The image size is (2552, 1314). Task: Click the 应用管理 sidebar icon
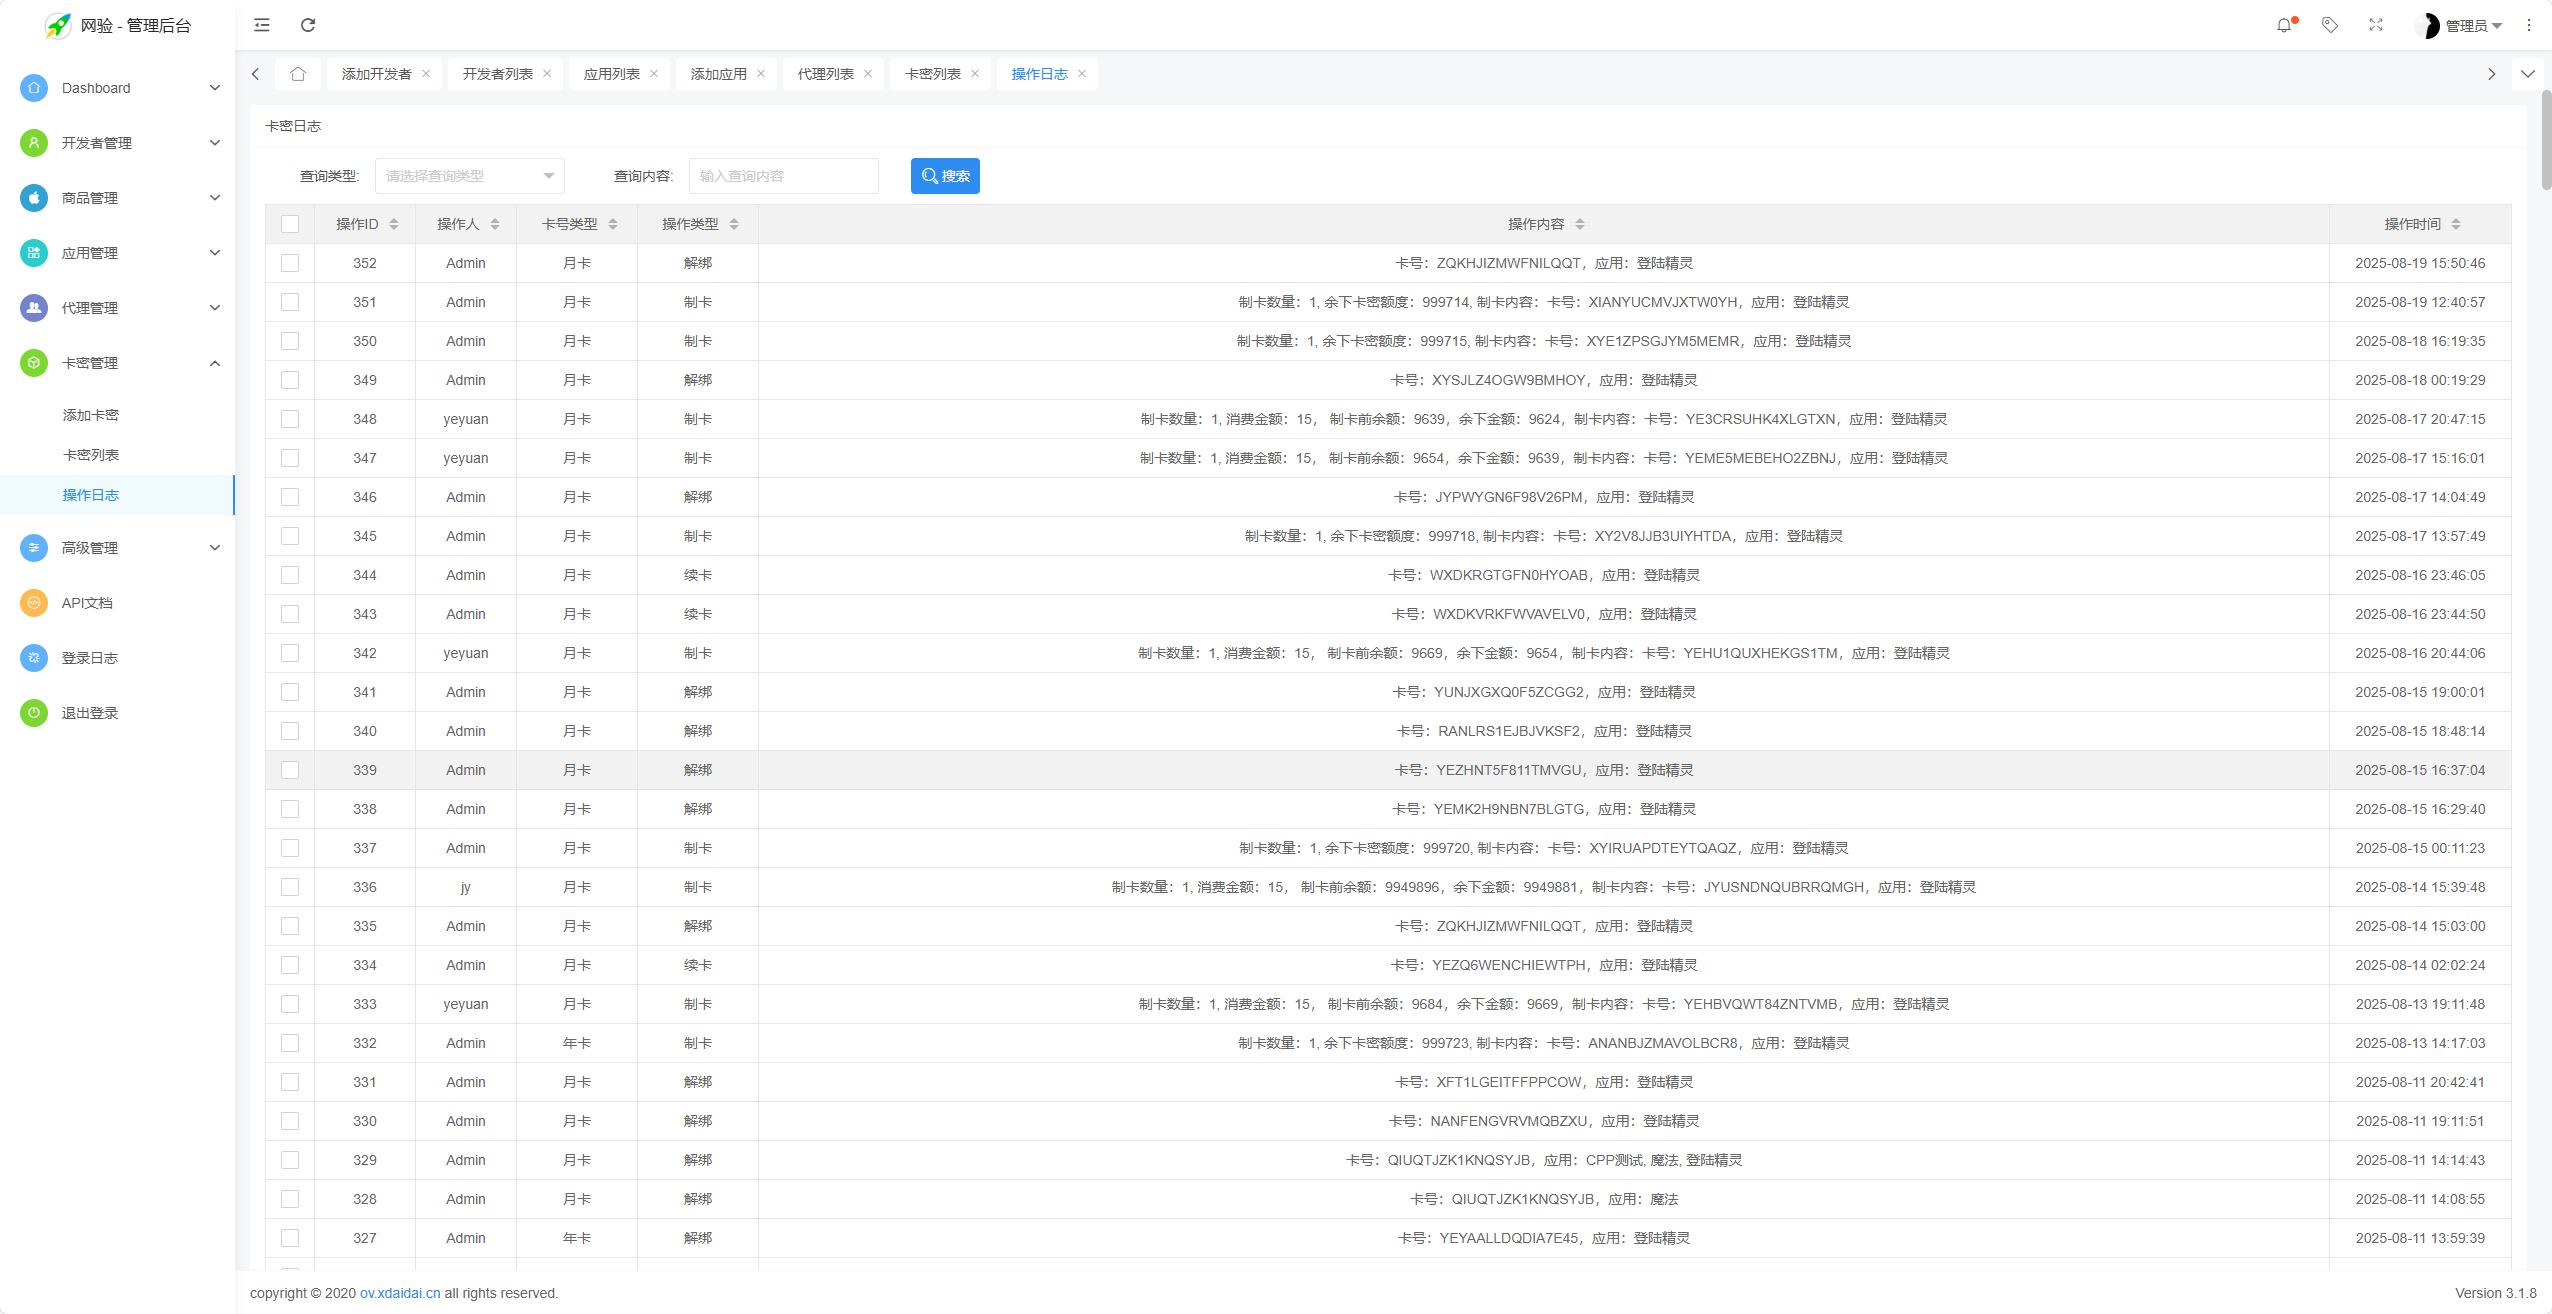[34, 253]
